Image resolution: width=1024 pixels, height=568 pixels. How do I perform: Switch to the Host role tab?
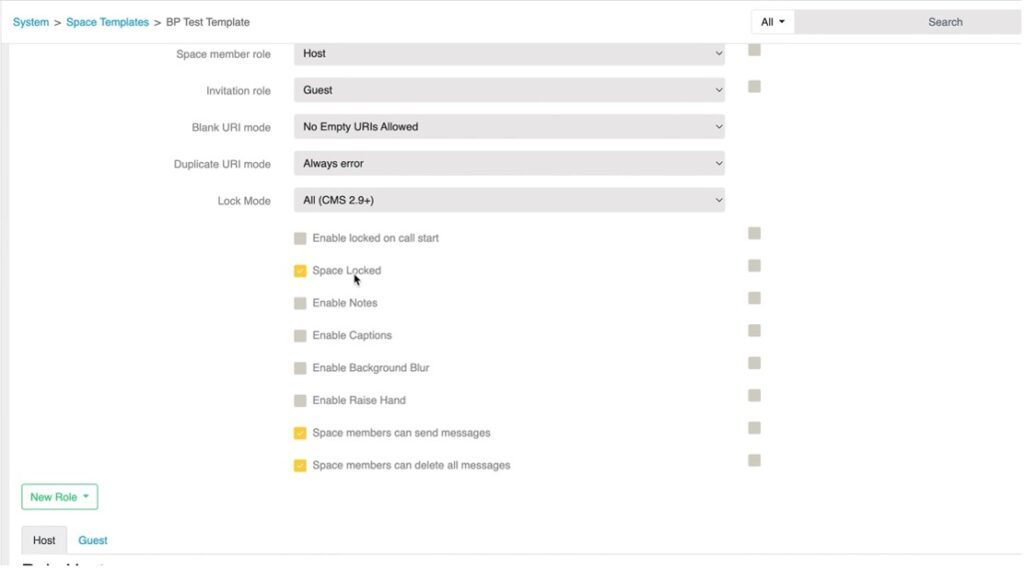[x=44, y=540]
